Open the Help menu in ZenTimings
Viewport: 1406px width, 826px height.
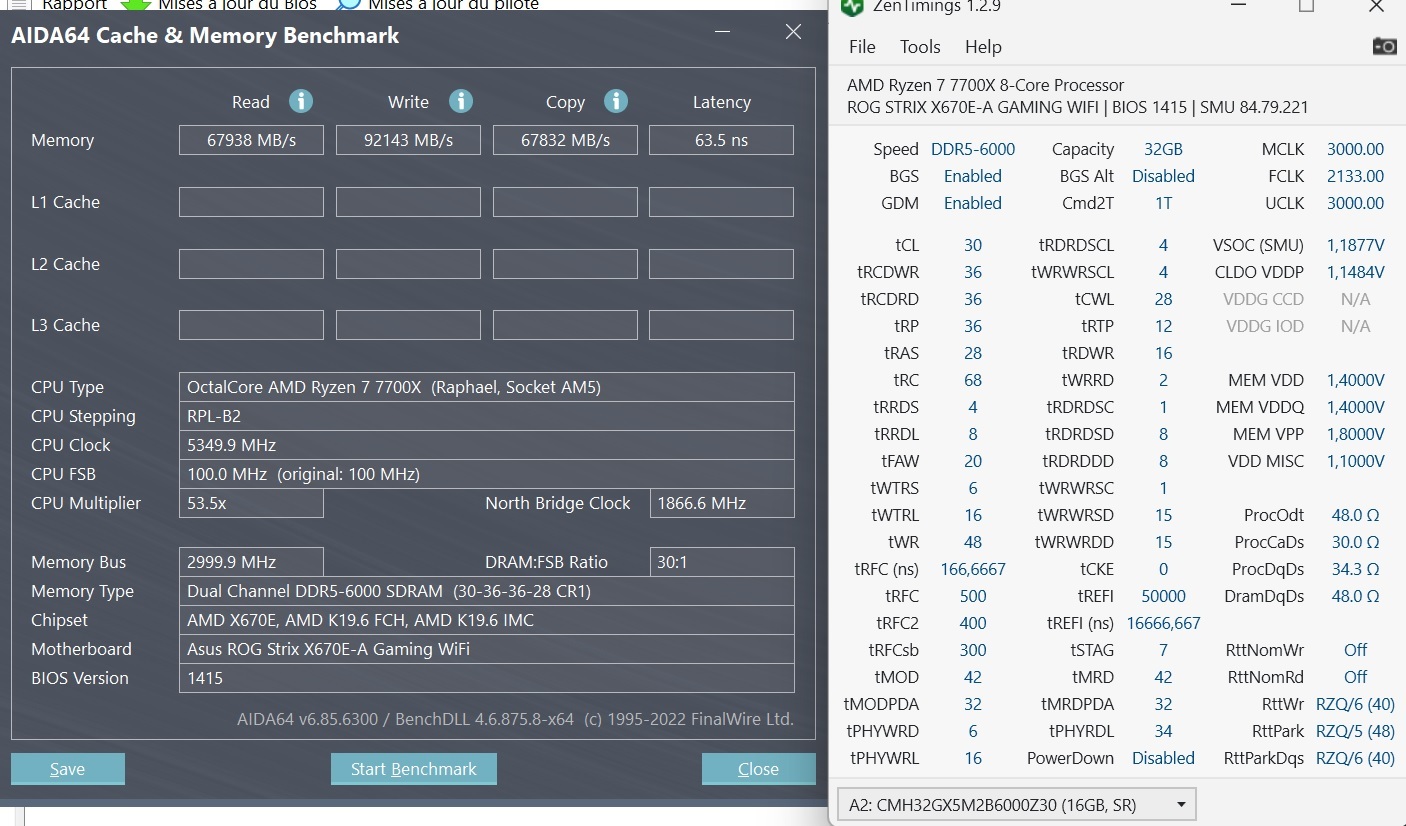pos(983,47)
